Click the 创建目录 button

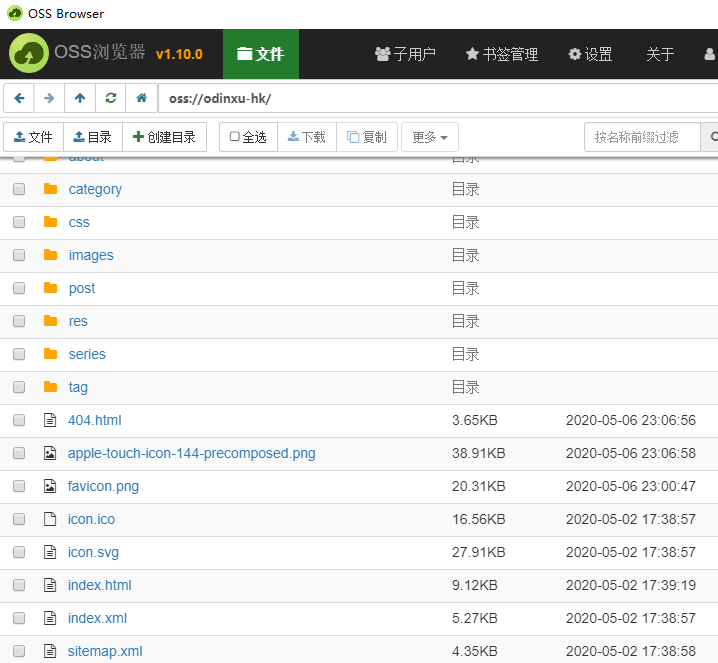click(164, 137)
